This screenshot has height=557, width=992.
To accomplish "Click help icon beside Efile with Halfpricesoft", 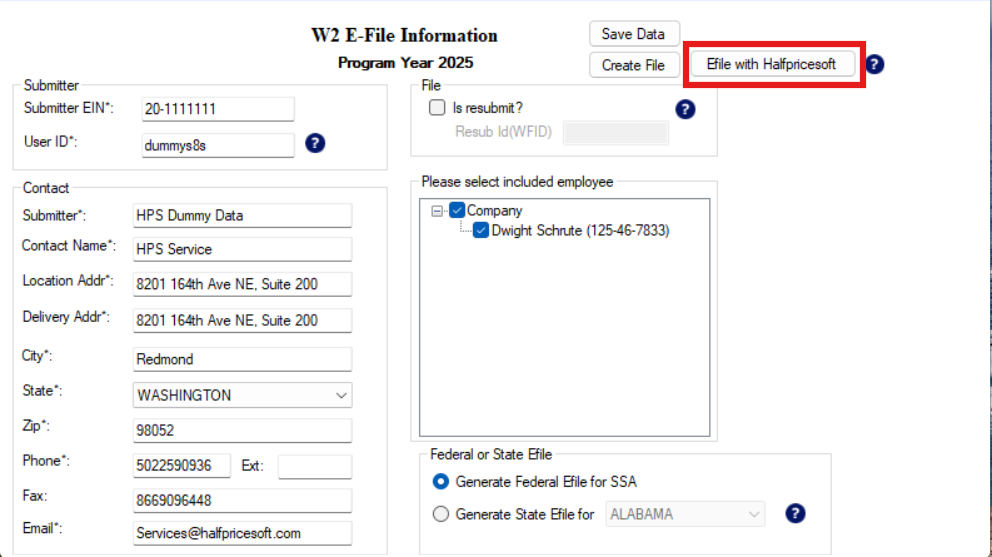I will (875, 65).
